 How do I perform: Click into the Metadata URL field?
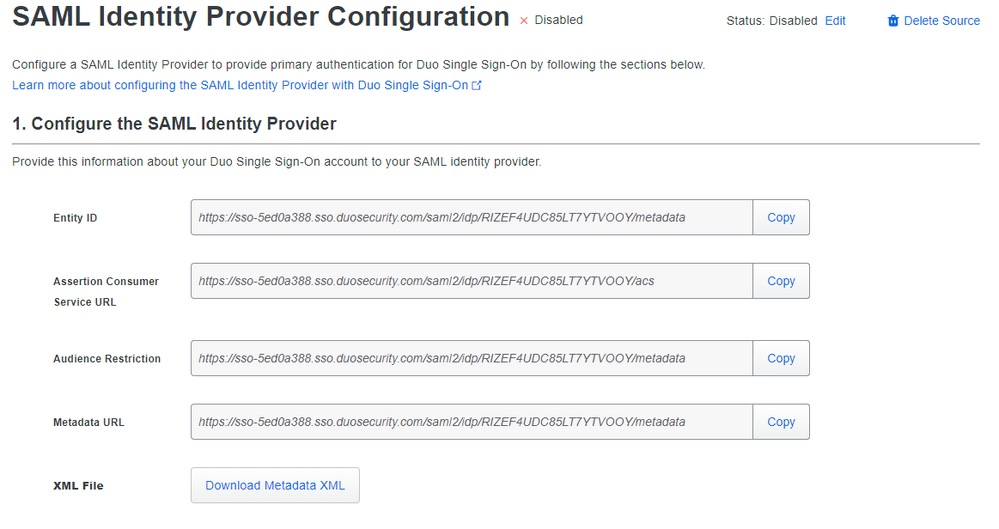(x=471, y=422)
